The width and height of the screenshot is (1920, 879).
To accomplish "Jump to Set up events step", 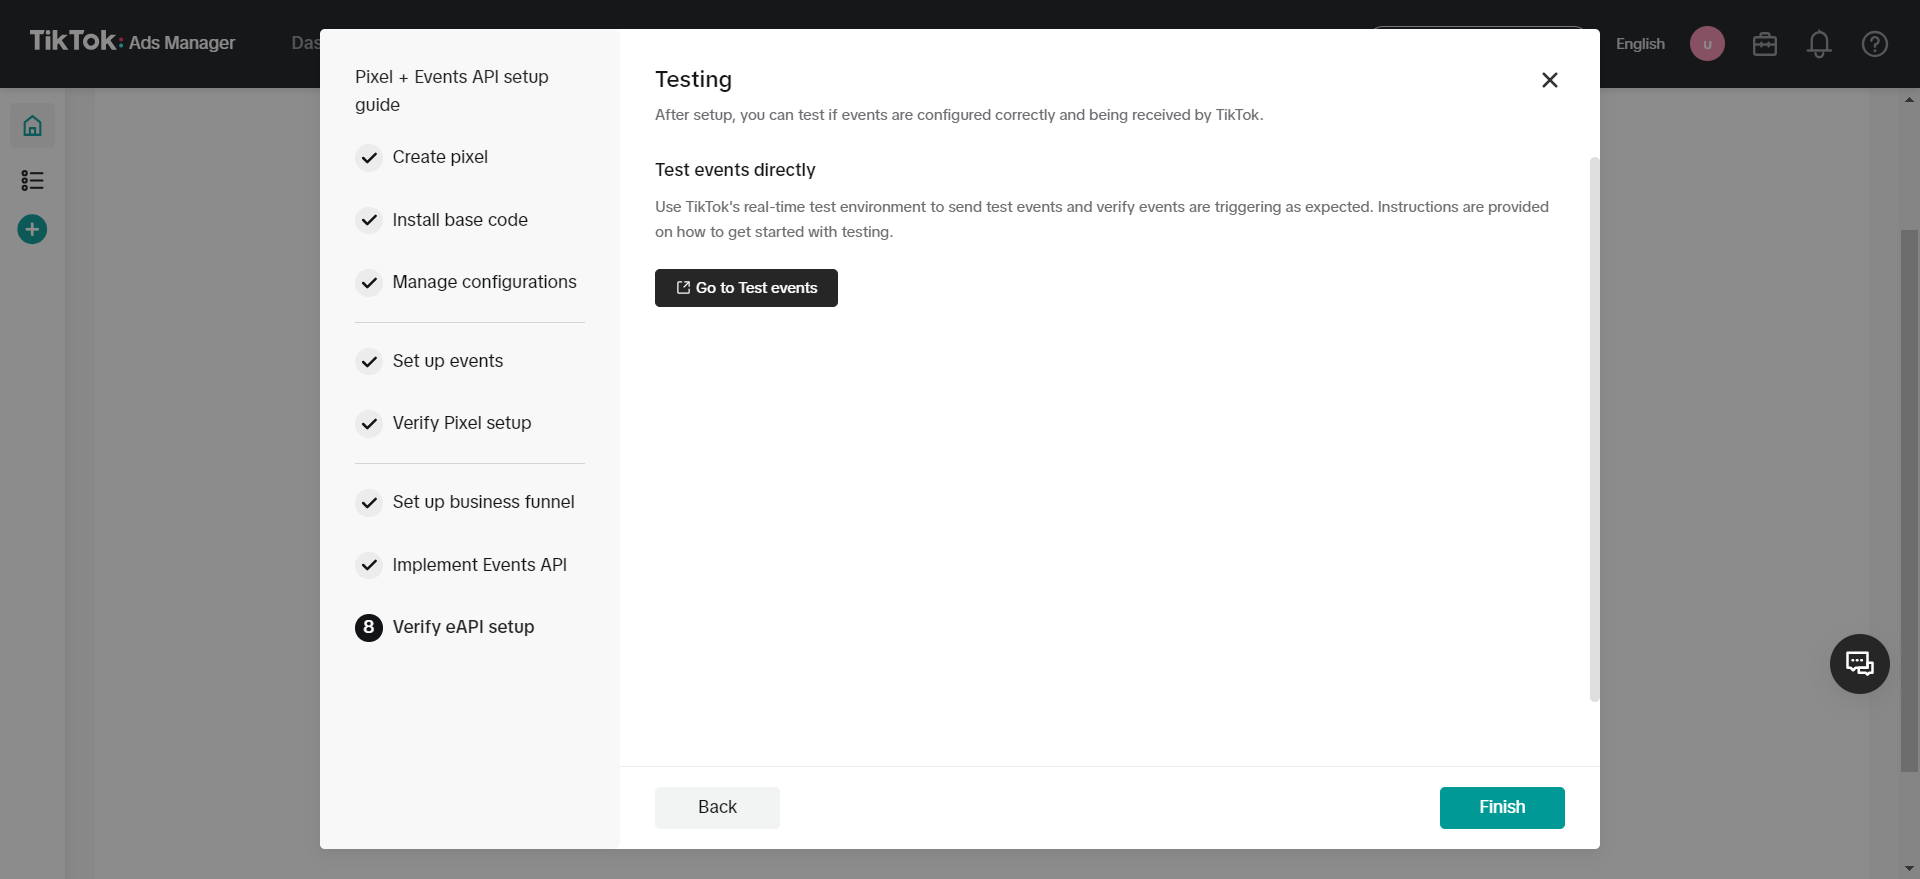I will tap(447, 361).
